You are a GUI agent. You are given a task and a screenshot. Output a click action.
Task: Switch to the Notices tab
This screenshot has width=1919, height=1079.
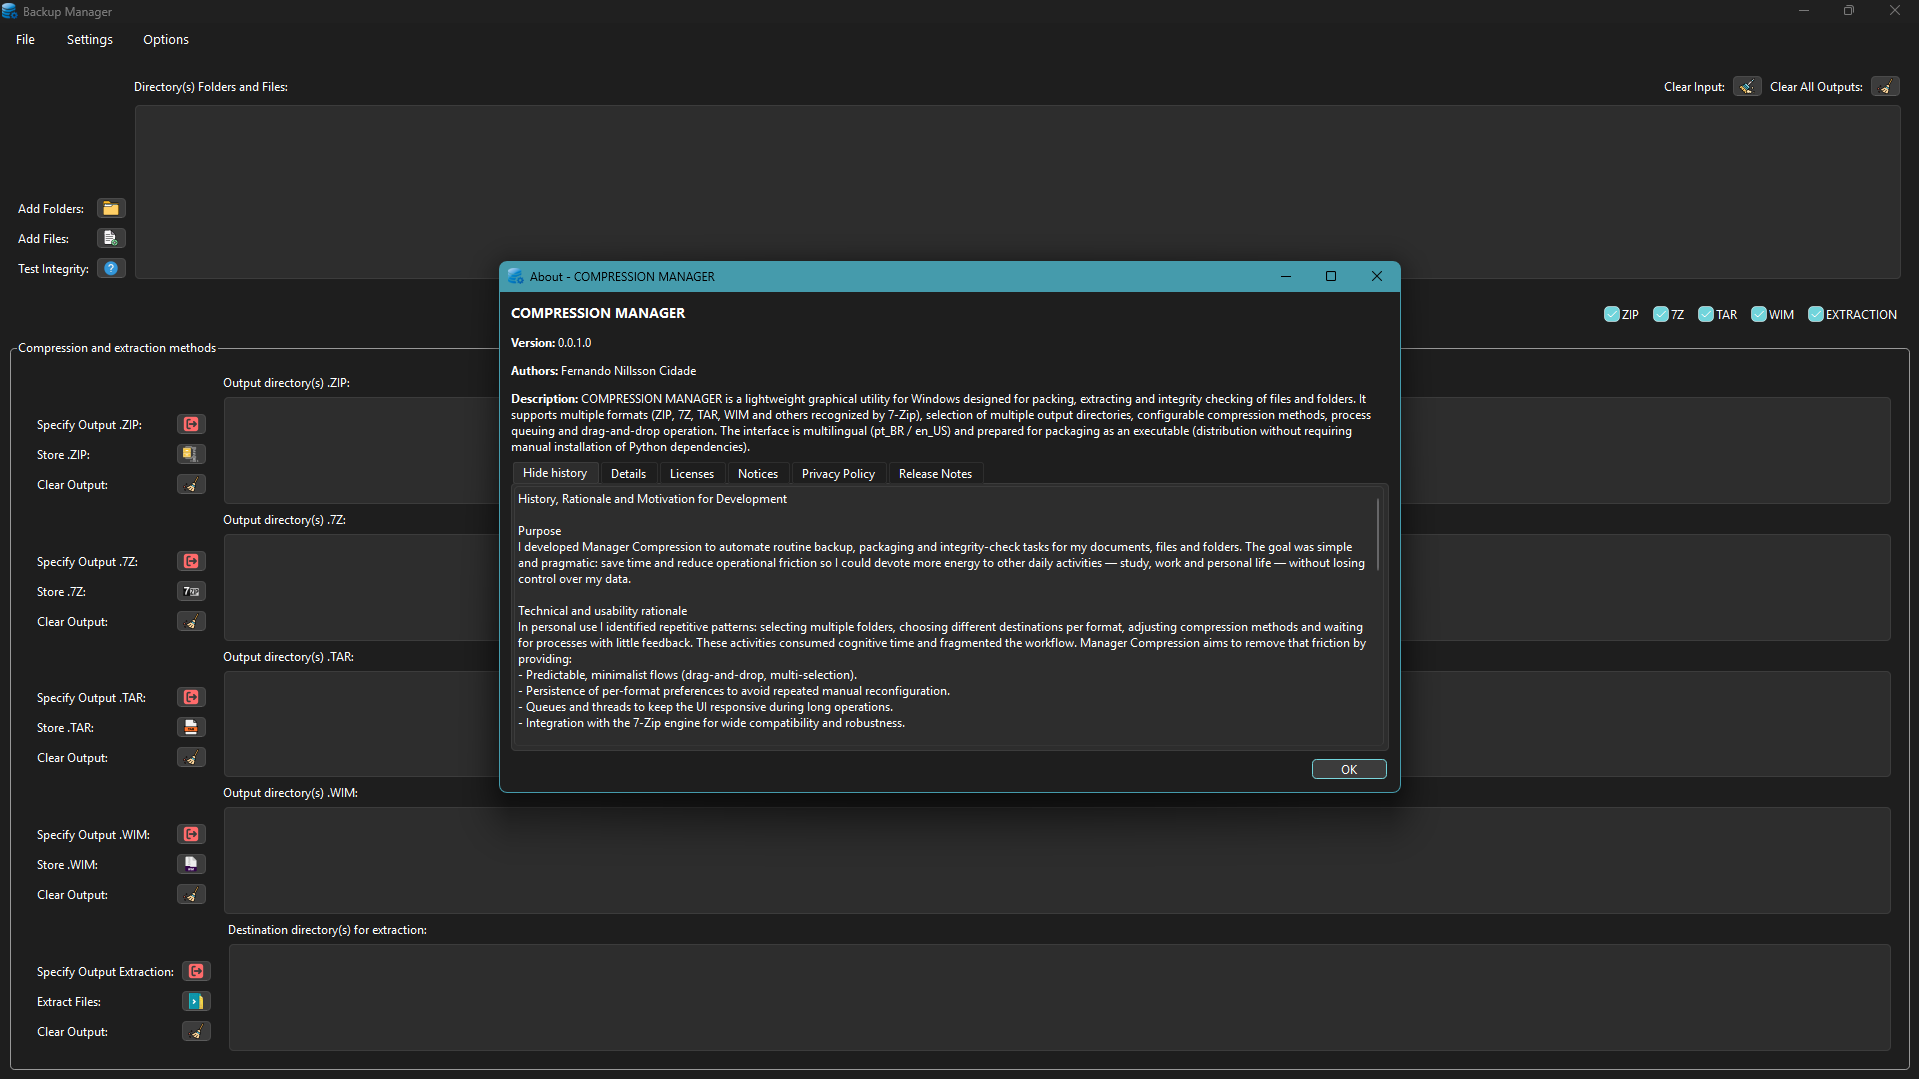click(x=757, y=473)
